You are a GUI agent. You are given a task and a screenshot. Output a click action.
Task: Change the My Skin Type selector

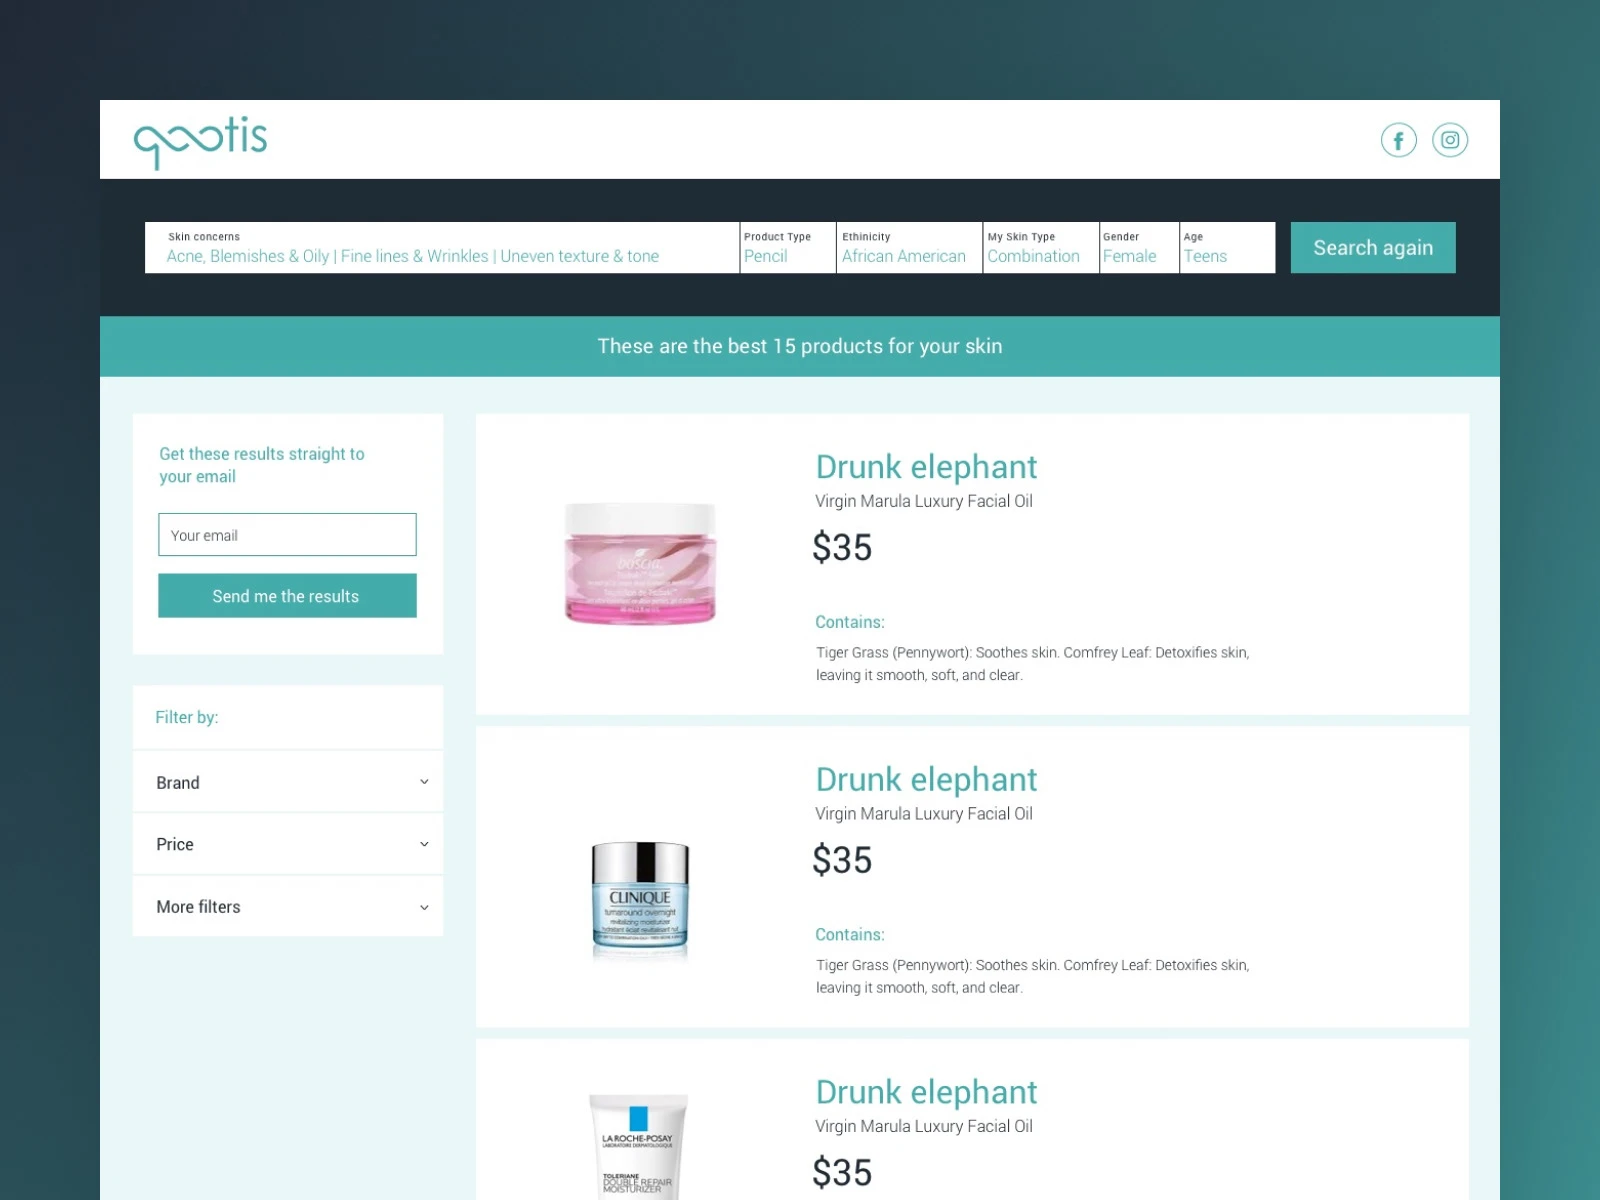click(1041, 247)
